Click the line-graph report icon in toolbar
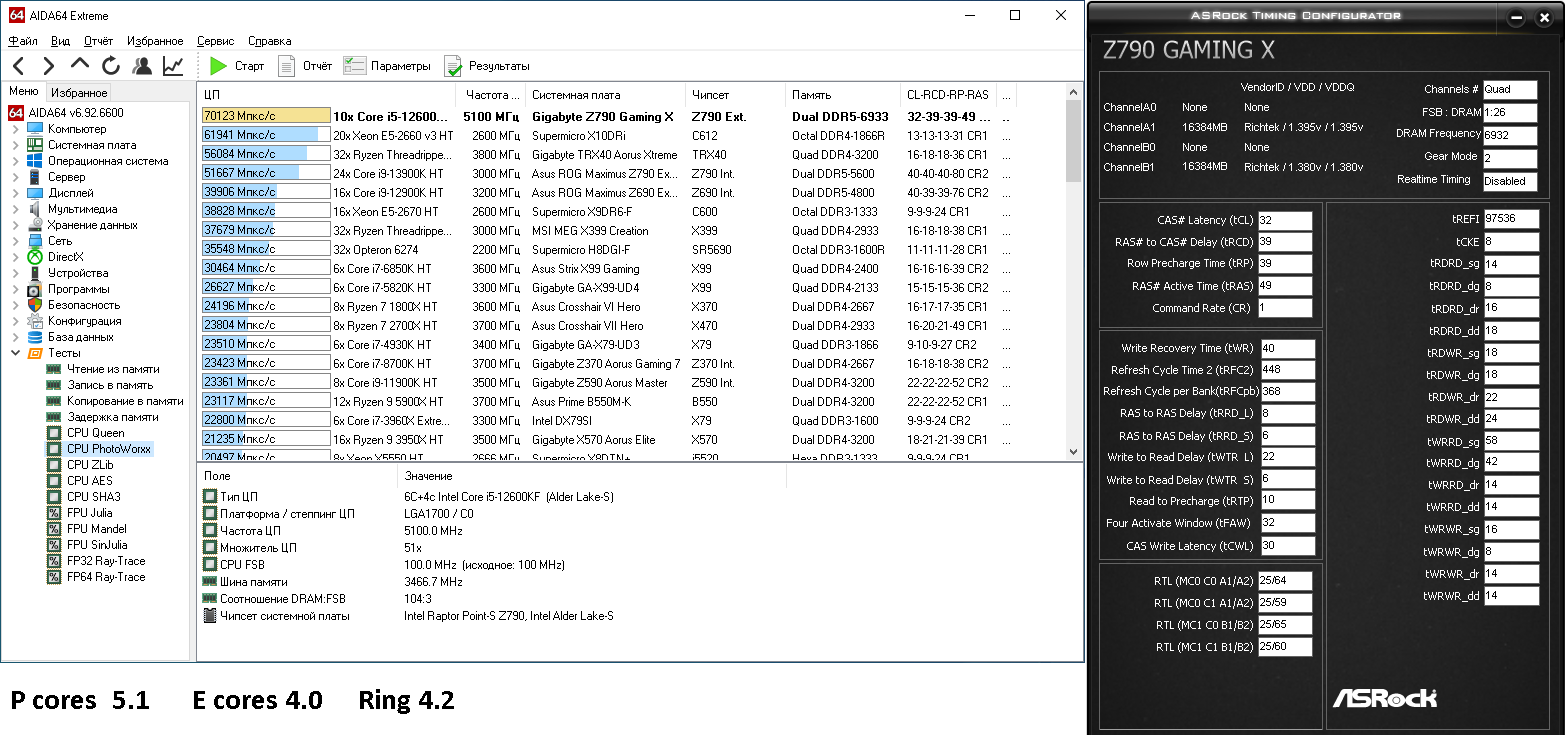 pyautogui.click(x=173, y=66)
